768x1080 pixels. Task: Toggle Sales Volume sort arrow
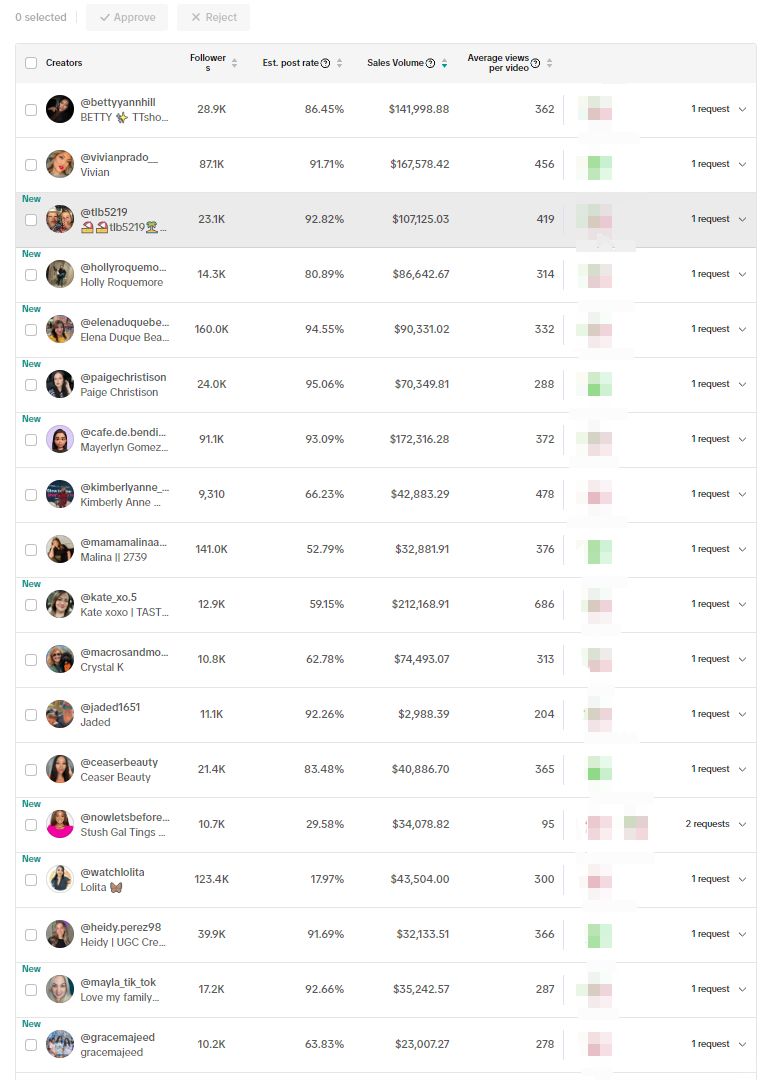(x=444, y=63)
